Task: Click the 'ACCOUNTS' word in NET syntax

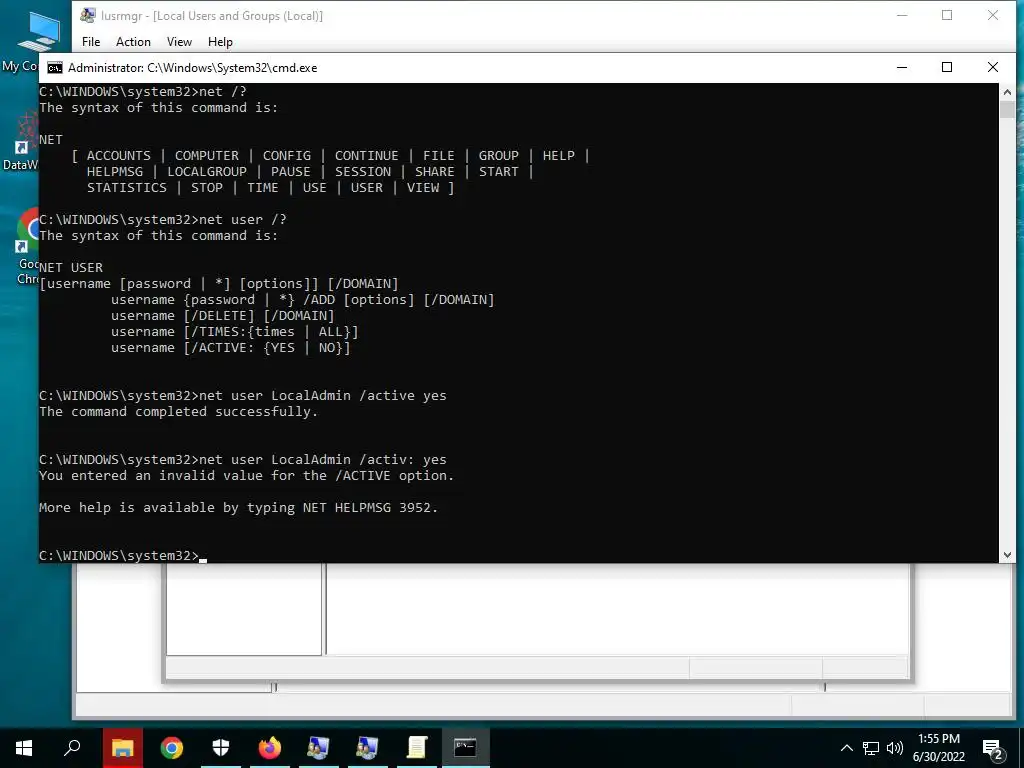Action: coord(119,155)
